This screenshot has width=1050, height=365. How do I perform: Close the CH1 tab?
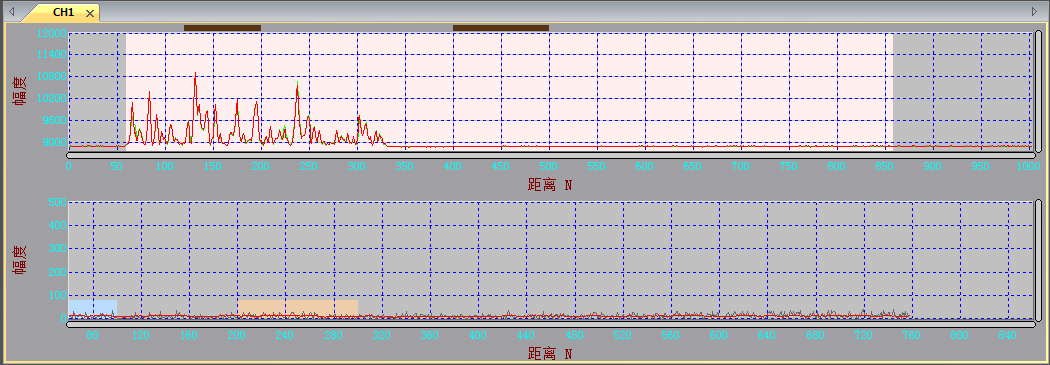point(90,13)
